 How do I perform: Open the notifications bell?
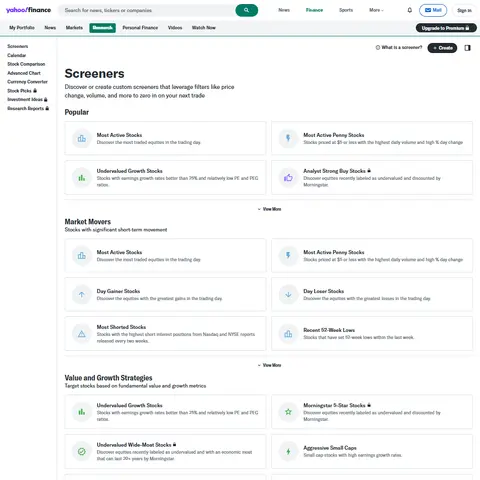pyautogui.click(x=410, y=10)
